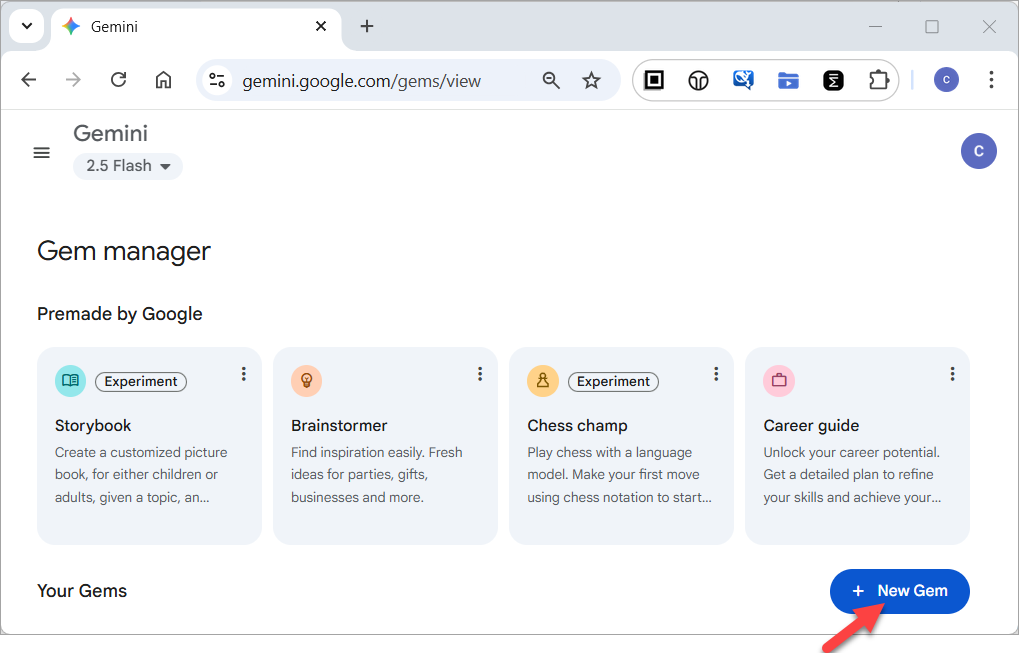Click the Chess champ description text

pyautogui.click(x=619, y=475)
